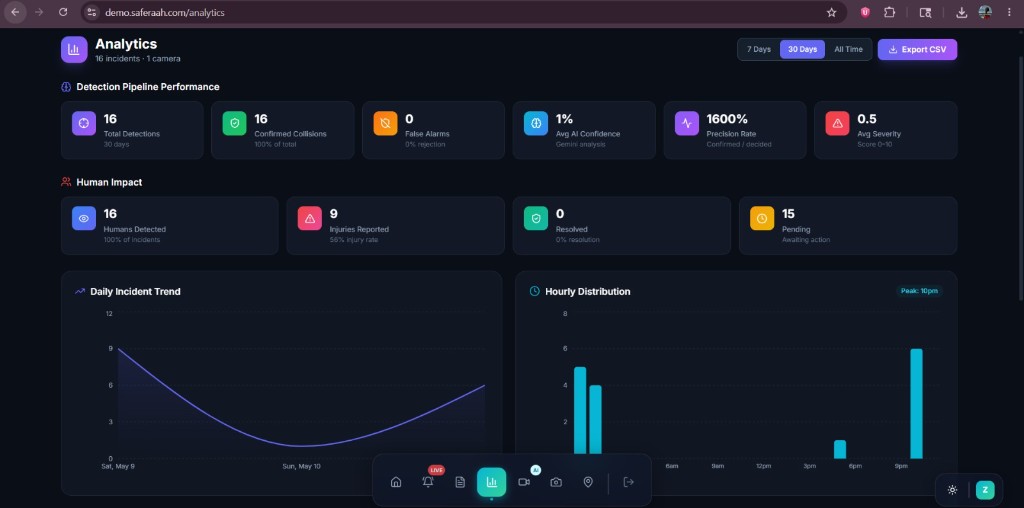Click the Confirmed Collisions shield icon
Image resolution: width=1024 pixels, height=508 pixels.
pos(234,123)
